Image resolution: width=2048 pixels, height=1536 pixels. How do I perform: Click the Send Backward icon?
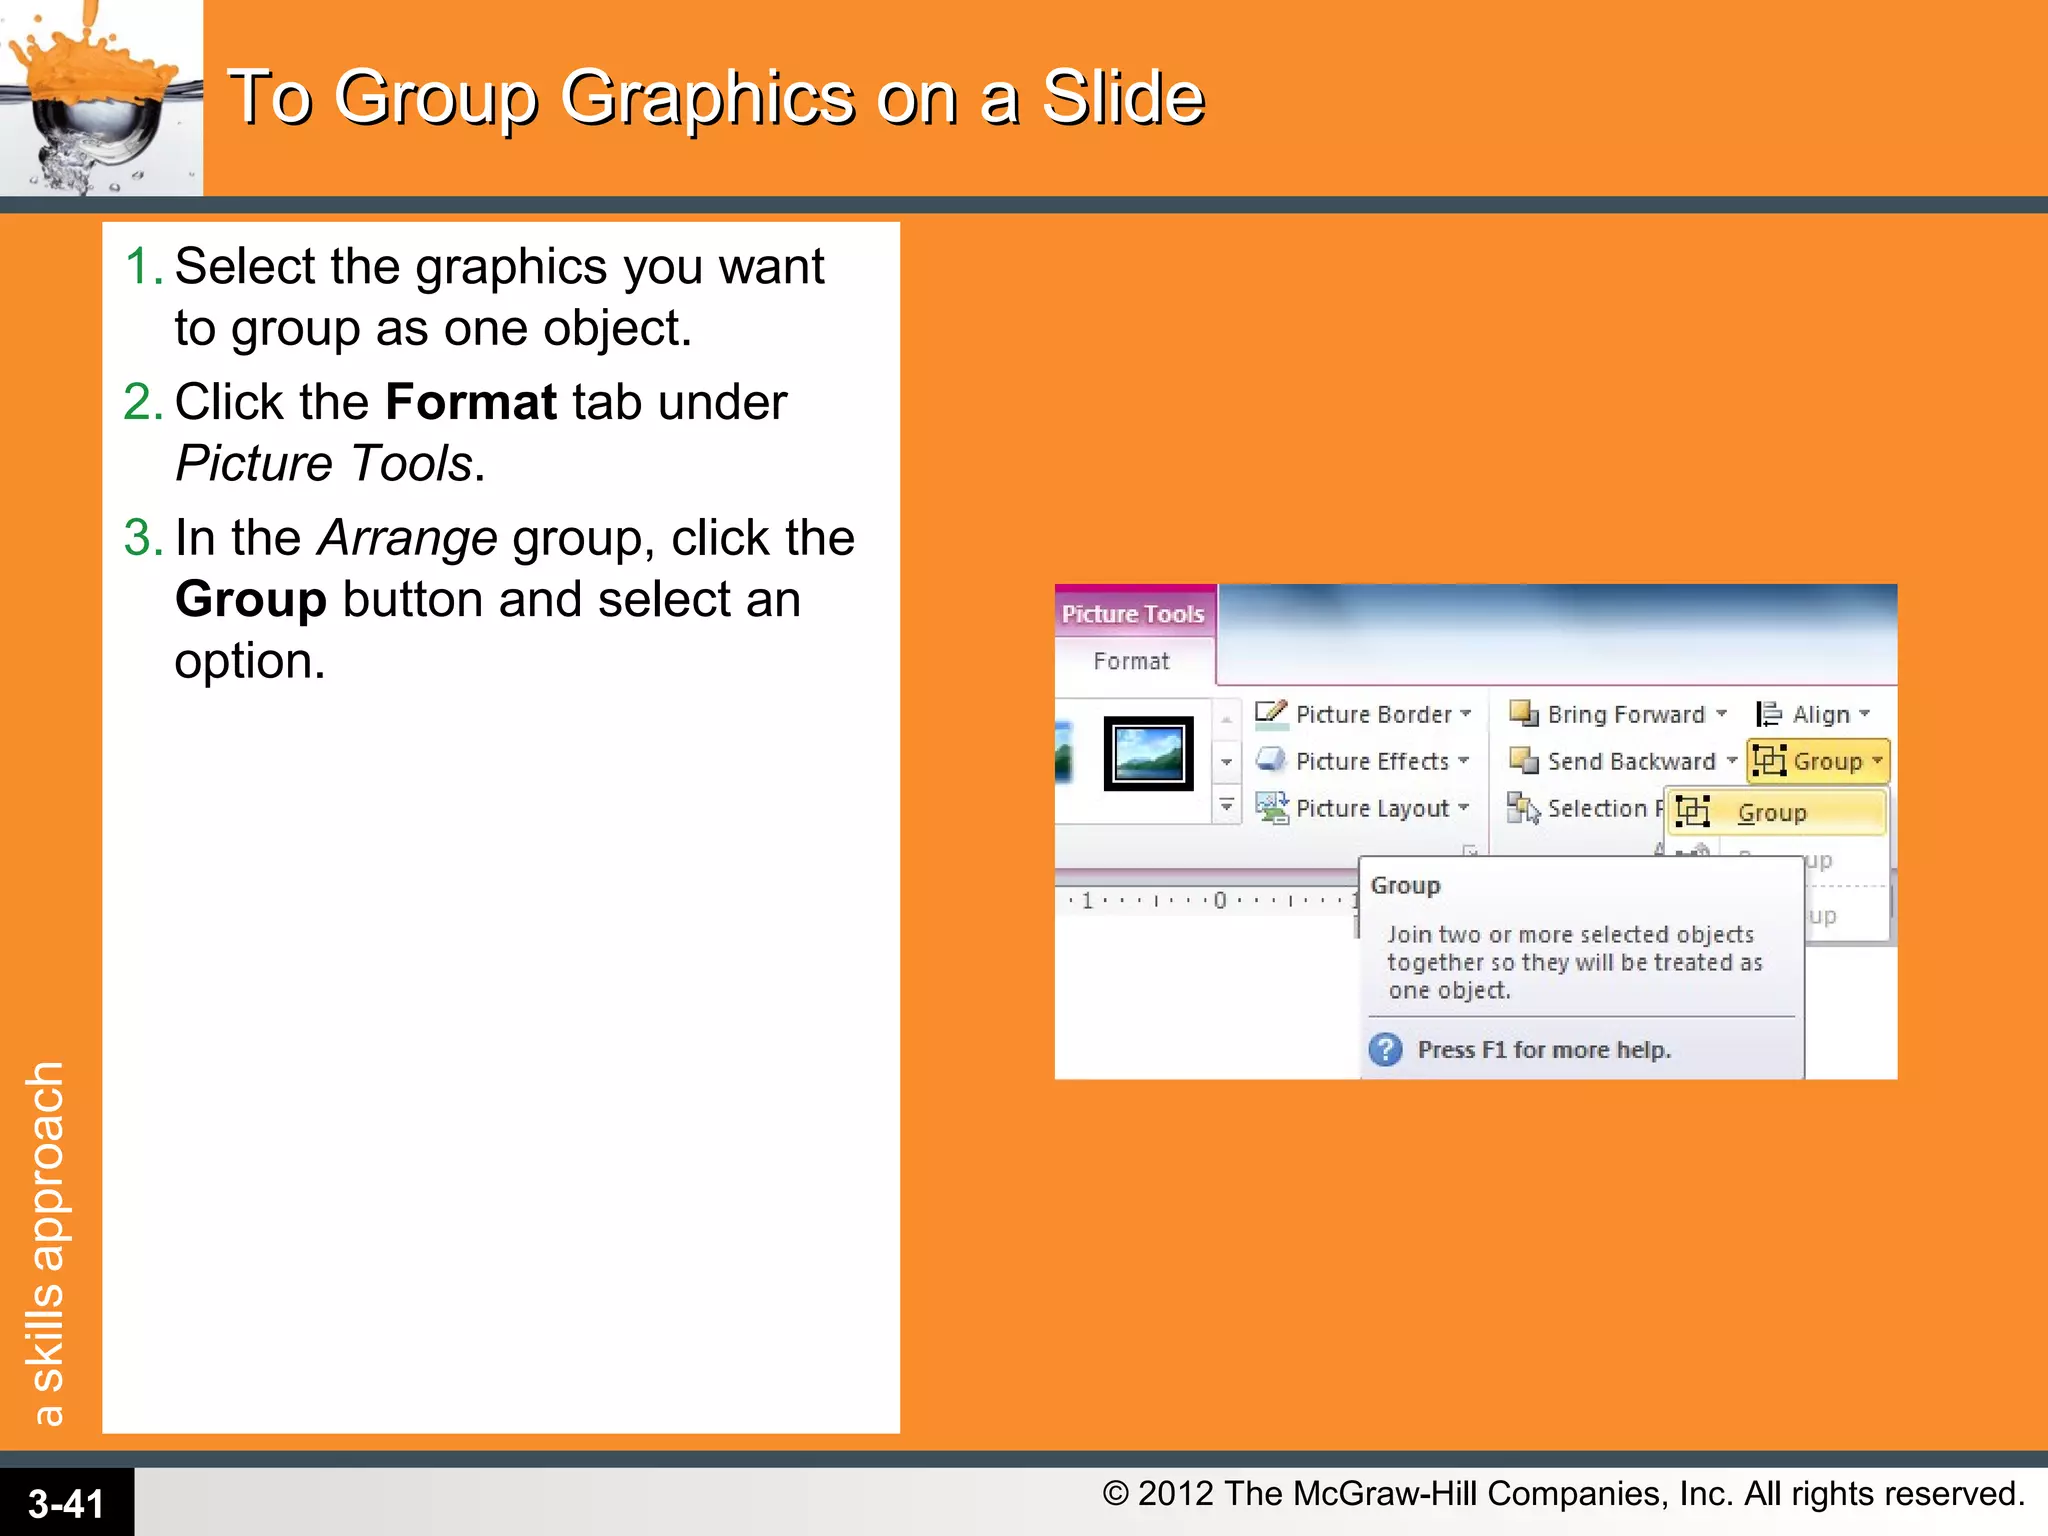tap(1523, 761)
